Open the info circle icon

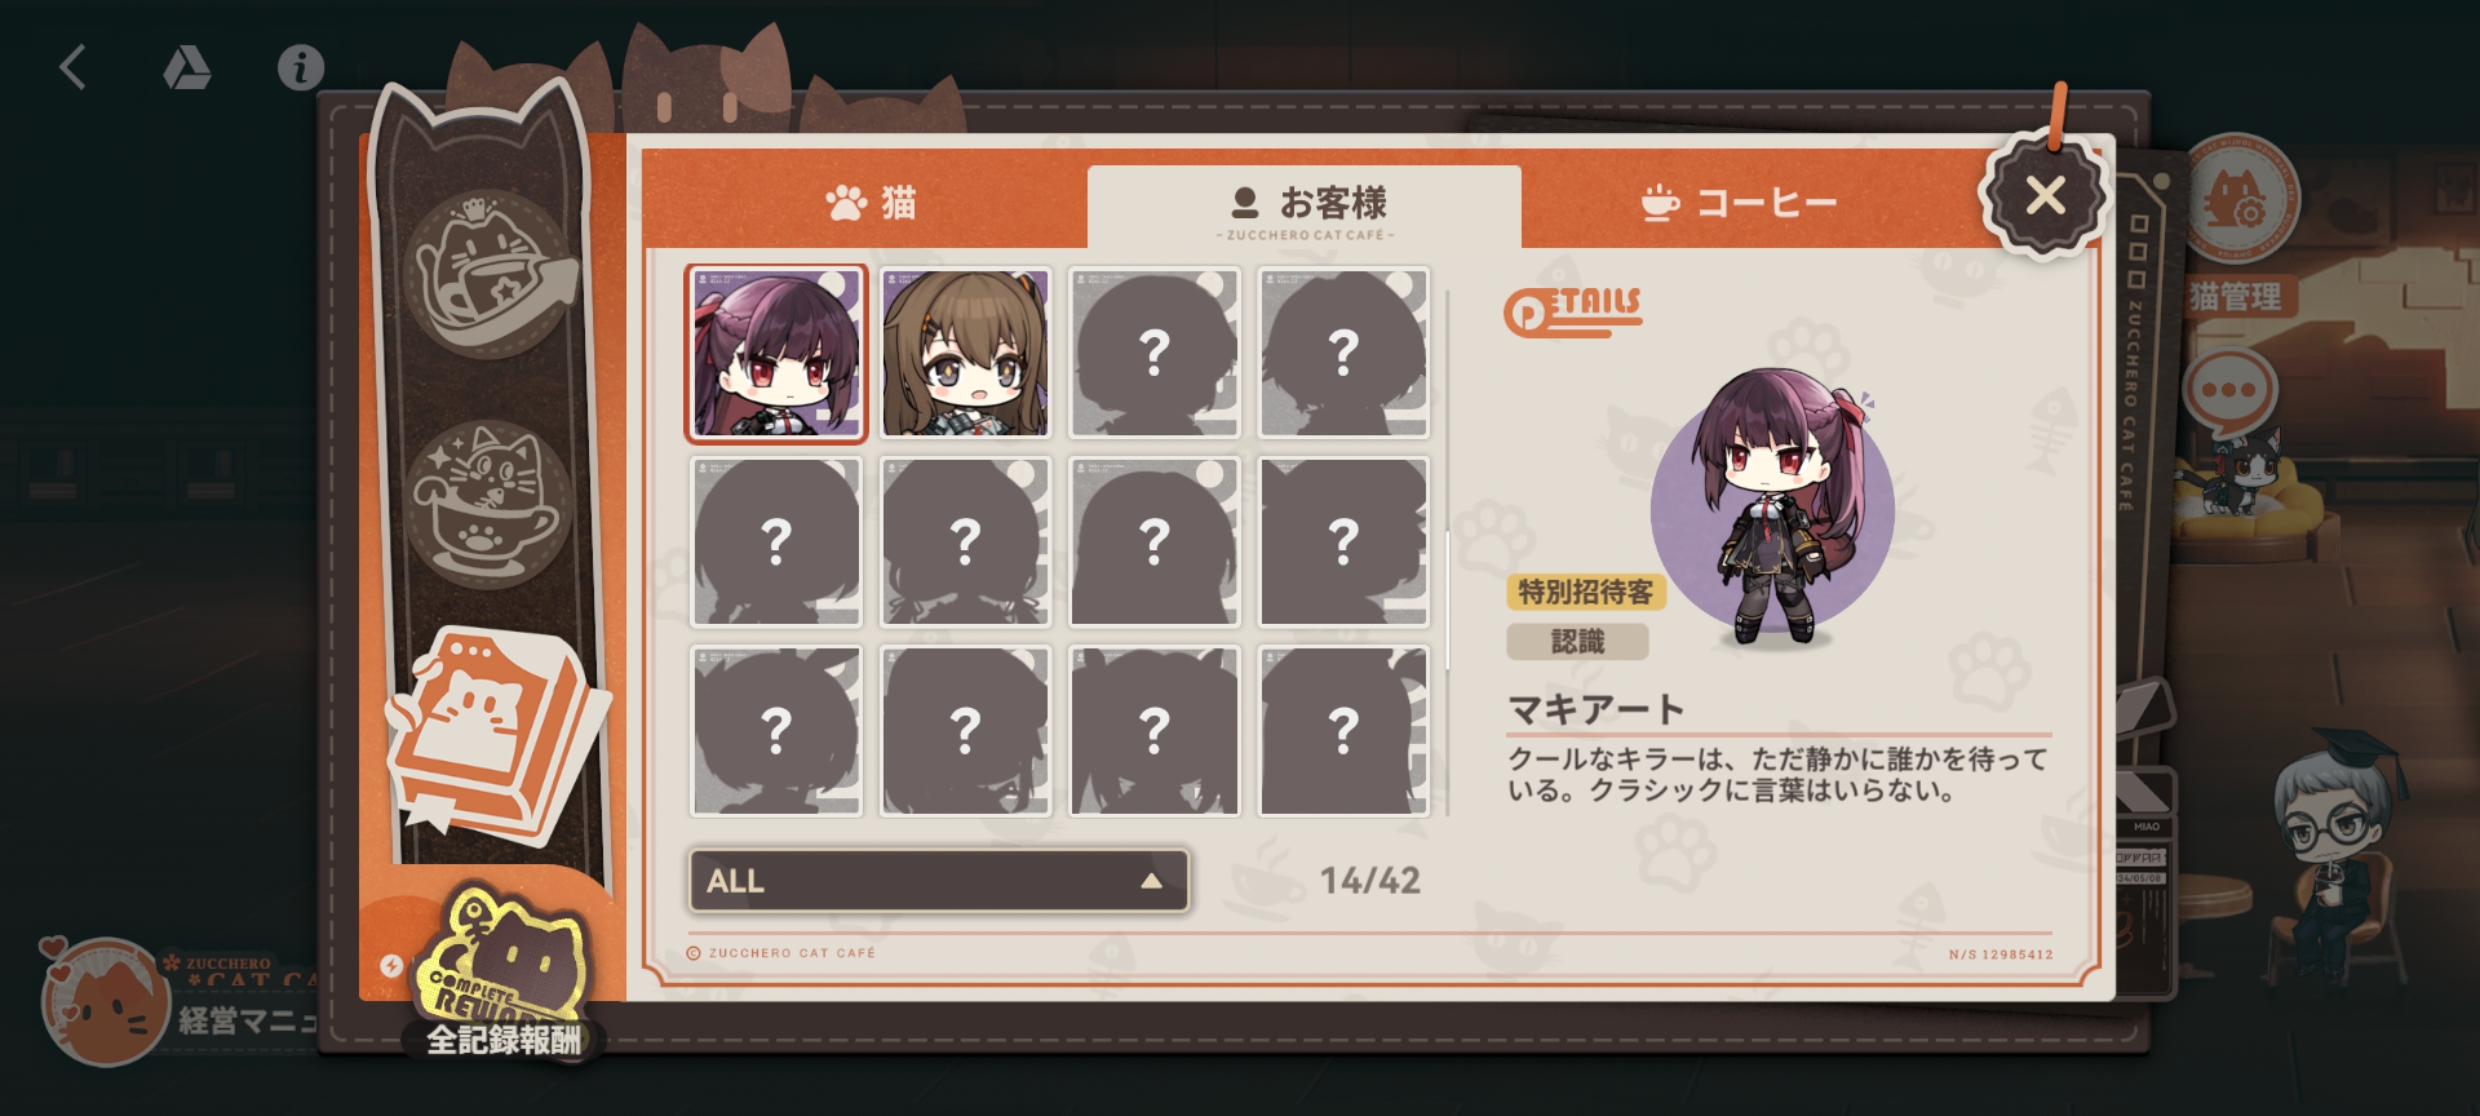pyautogui.click(x=300, y=67)
